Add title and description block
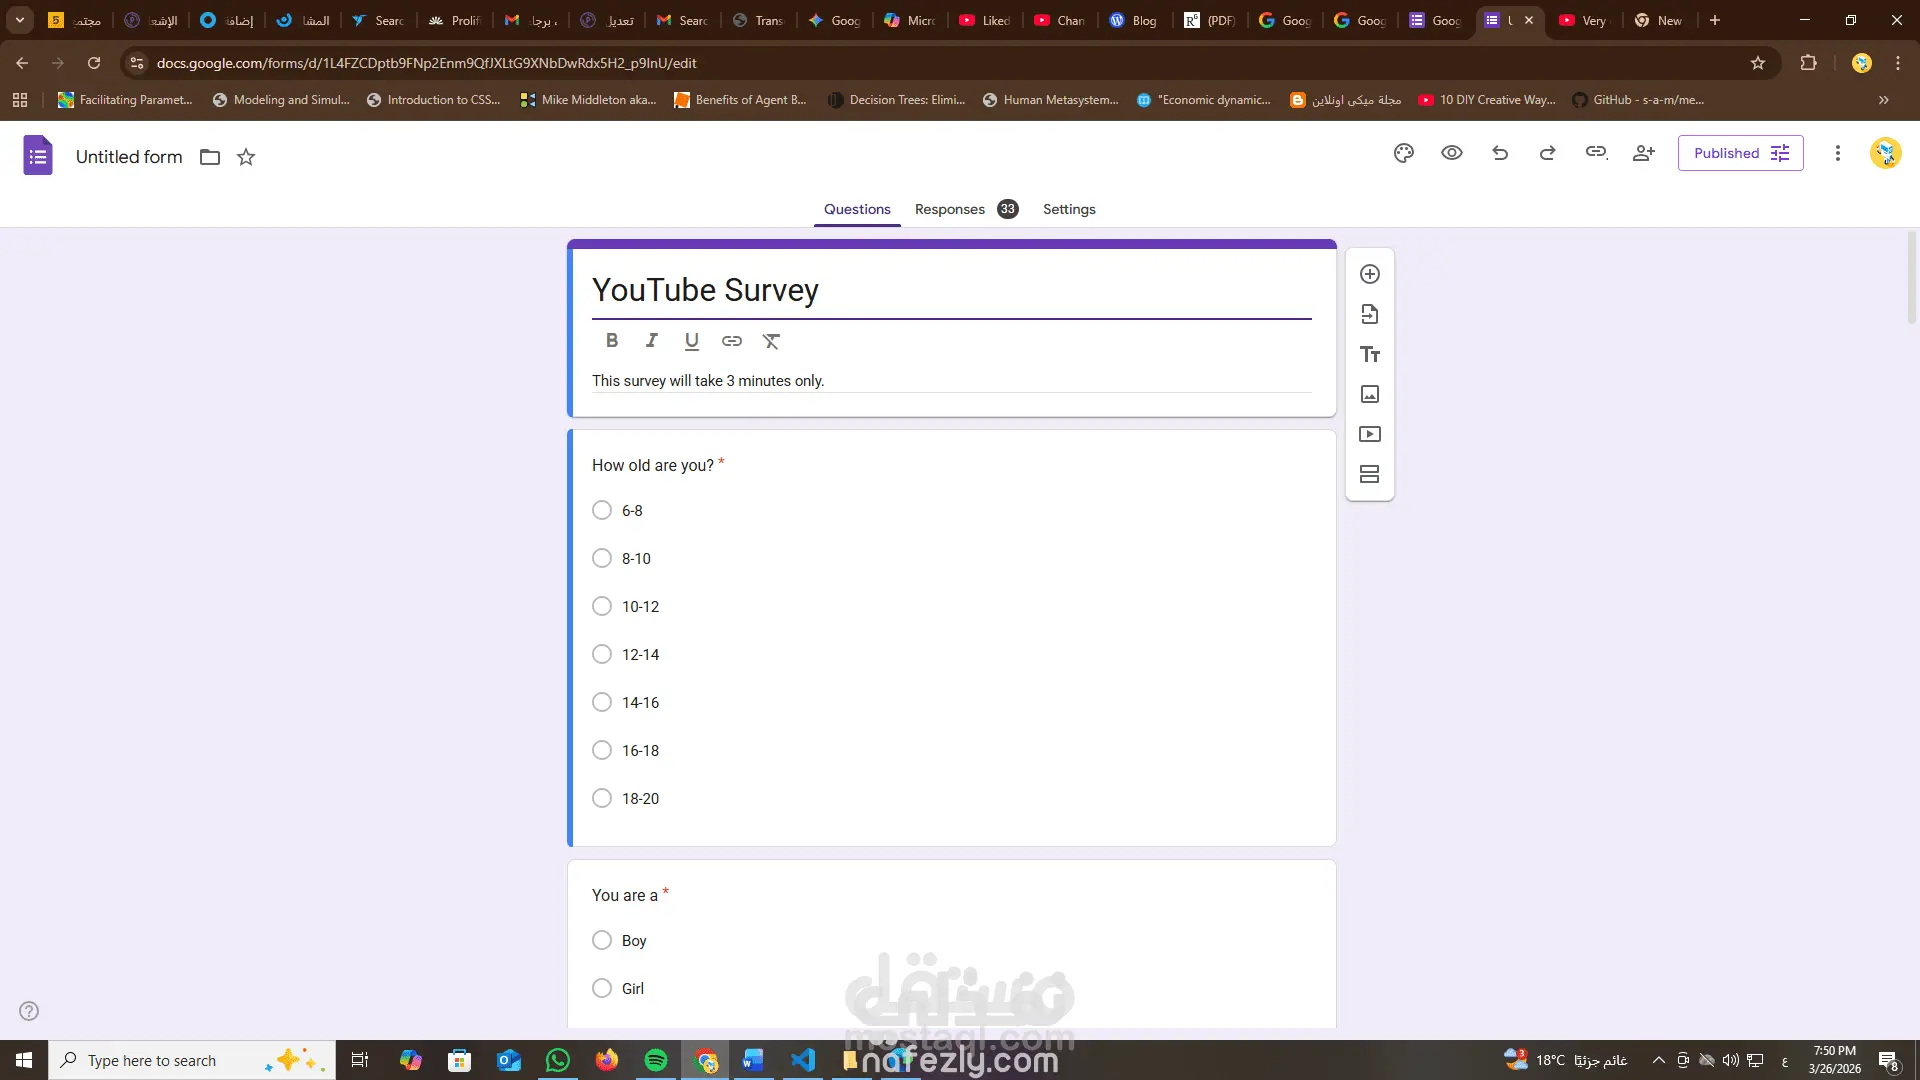Image resolution: width=1920 pixels, height=1080 pixels. point(1370,354)
